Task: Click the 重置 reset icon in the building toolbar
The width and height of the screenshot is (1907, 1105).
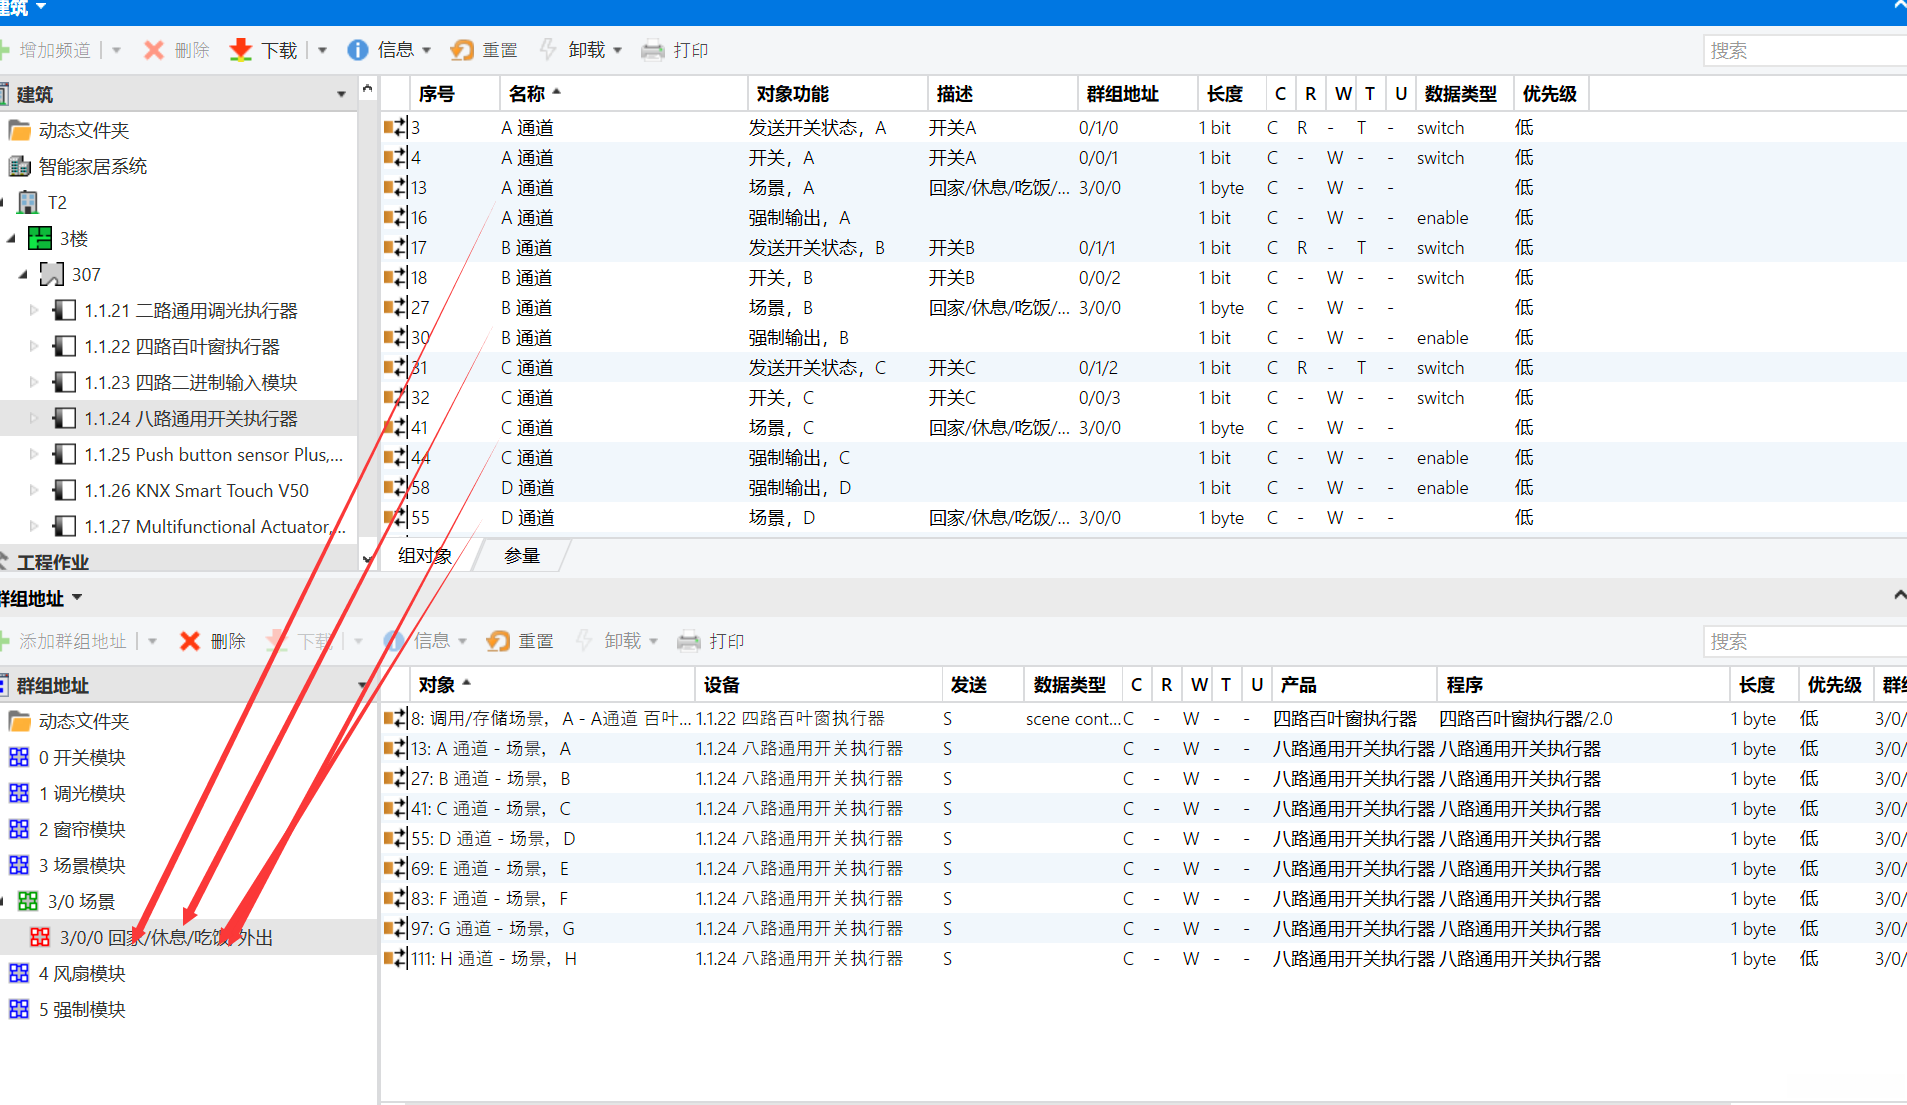Action: [462, 50]
